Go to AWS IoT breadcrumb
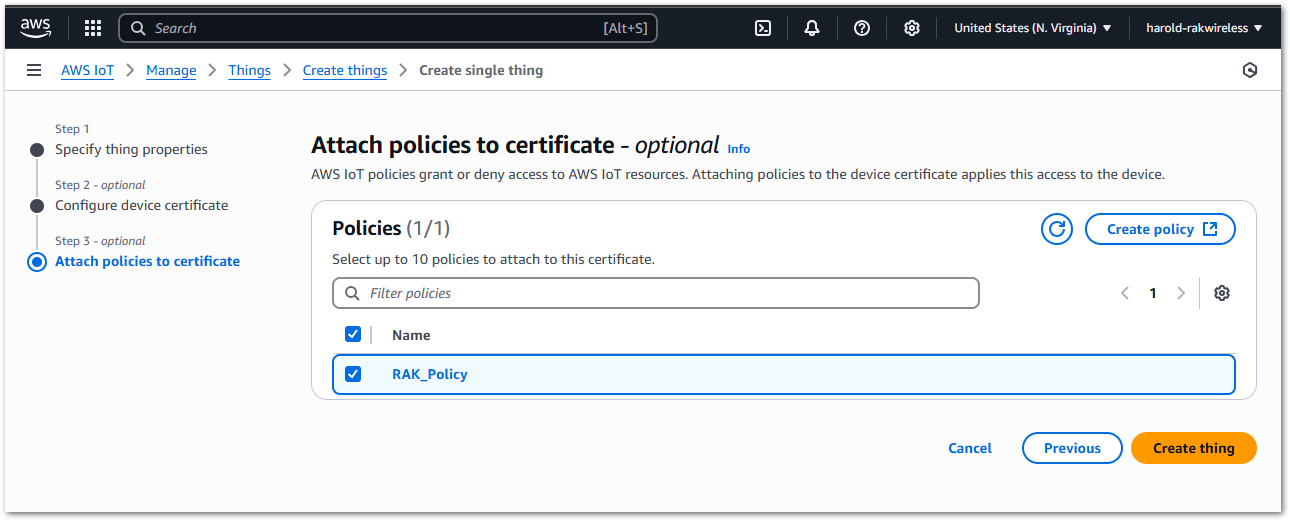The height and width of the screenshot is (521, 1290). pos(87,70)
